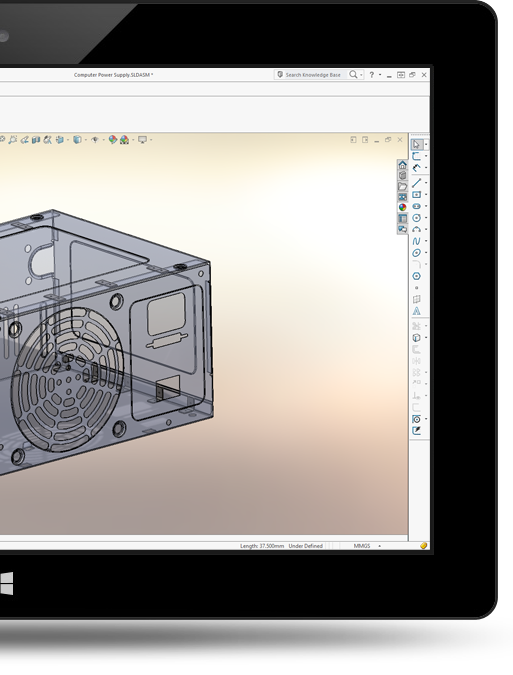Open the Smart Dimension sketch tool

coord(416,168)
